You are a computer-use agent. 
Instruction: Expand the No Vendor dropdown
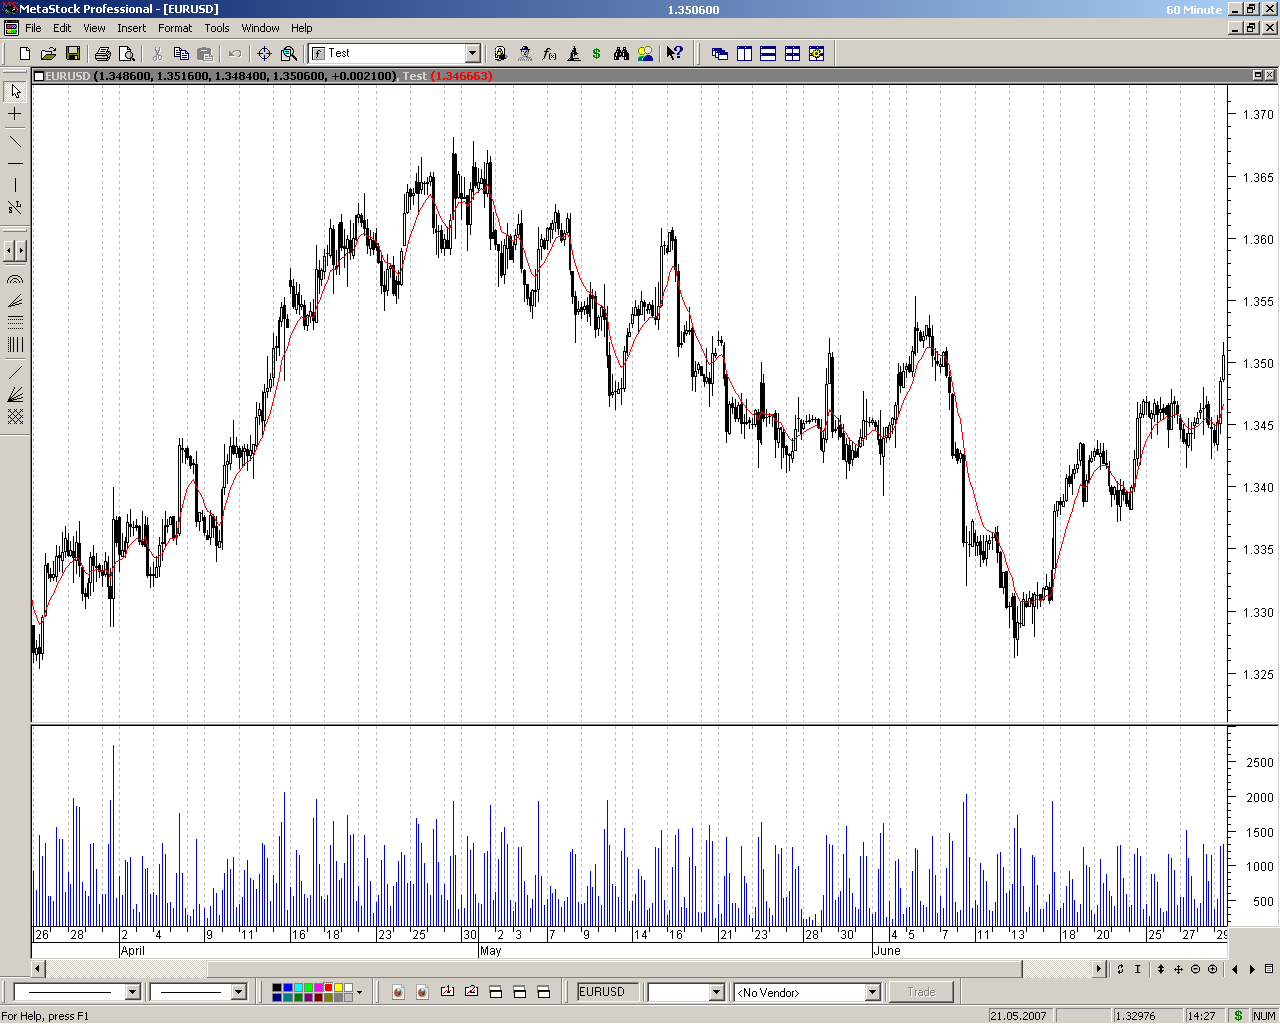(x=872, y=992)
